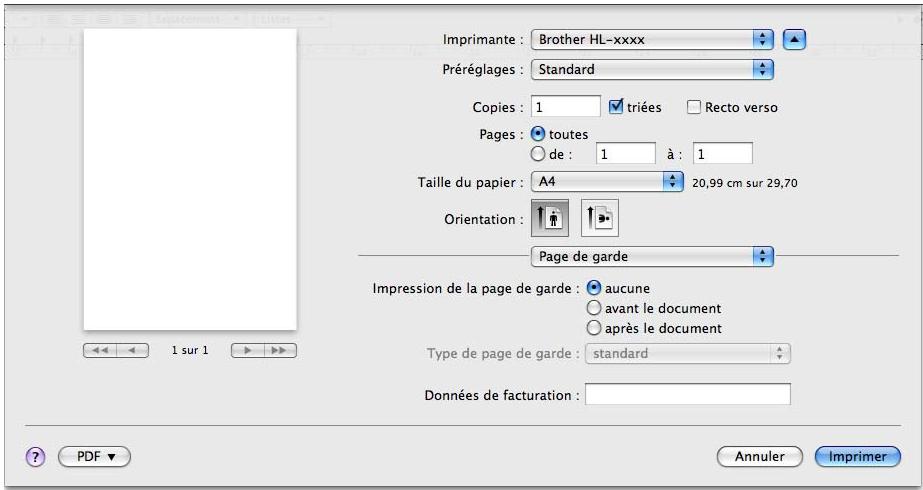Go to previous preview page
The height and width of the screenshot is (490, 923).
click(133, 350)
